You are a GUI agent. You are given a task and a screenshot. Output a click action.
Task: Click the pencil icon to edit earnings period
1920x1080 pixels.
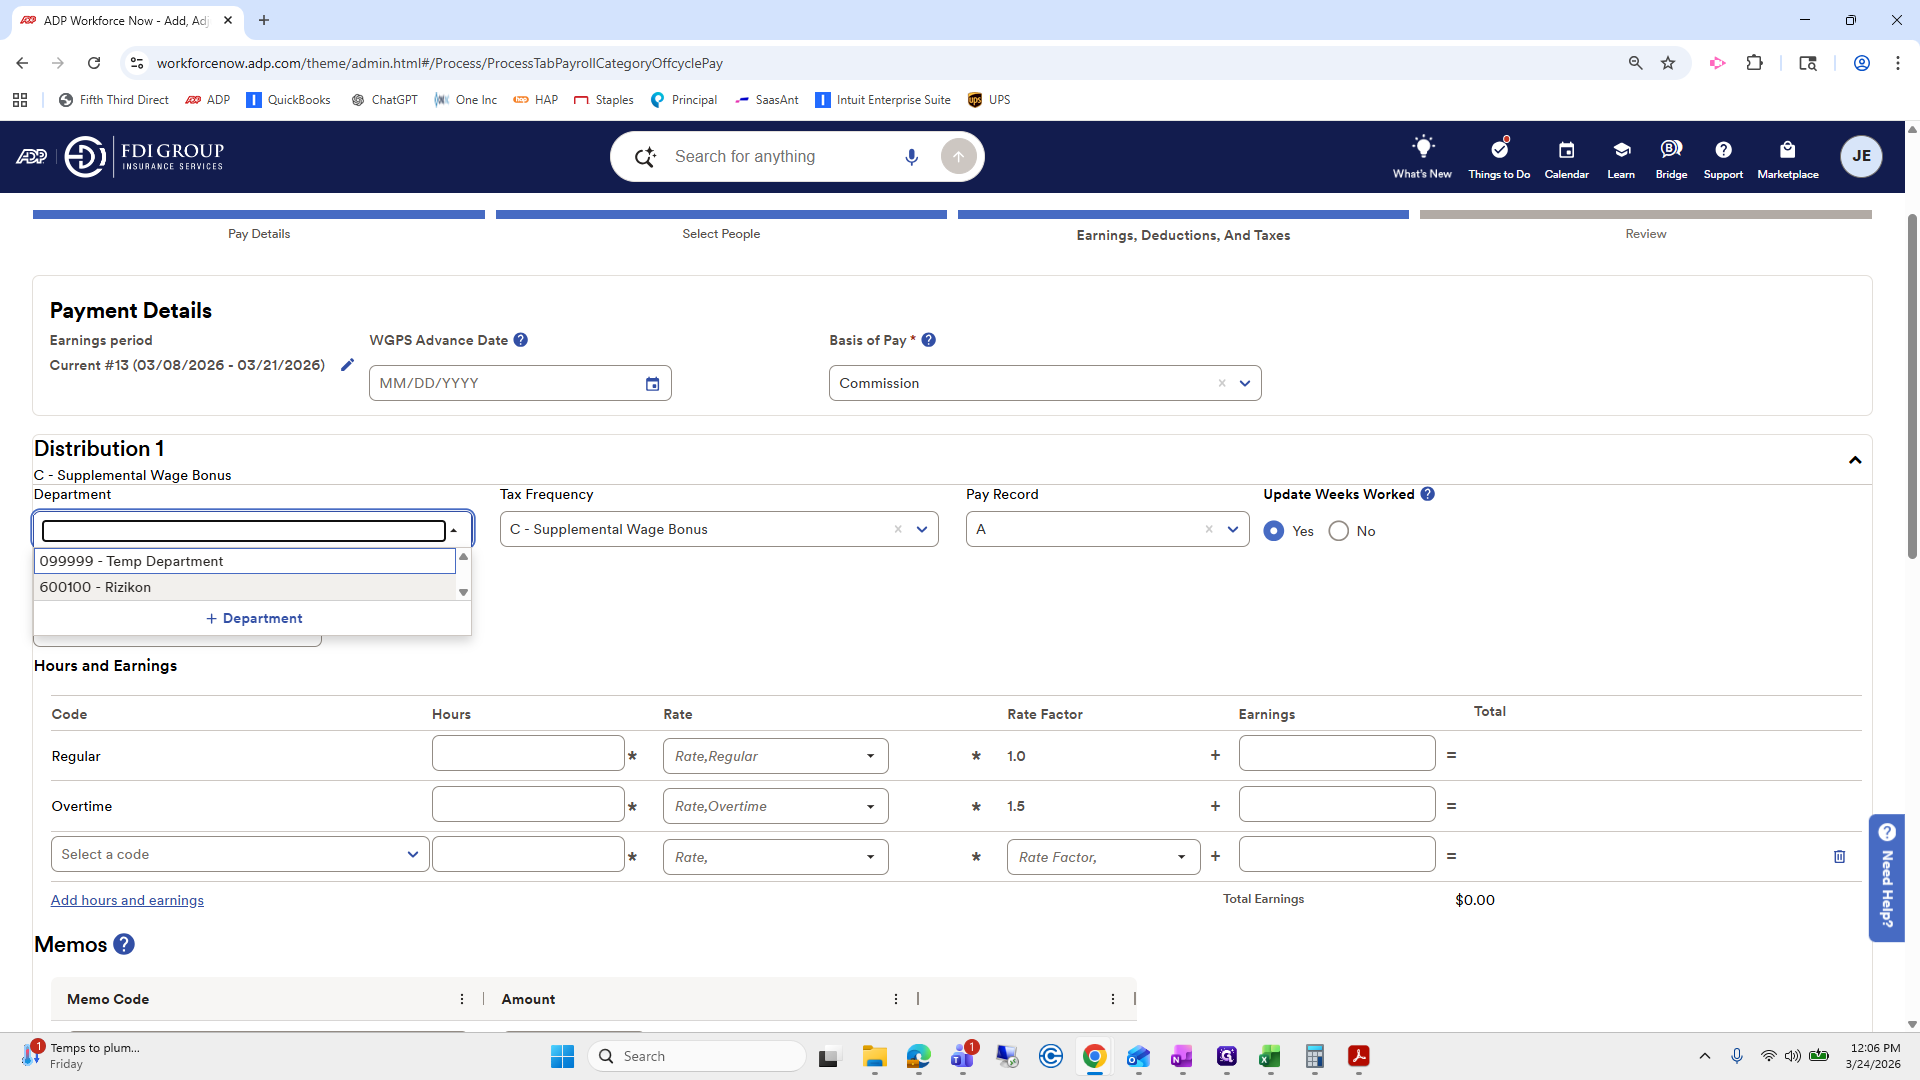[347, 365]
